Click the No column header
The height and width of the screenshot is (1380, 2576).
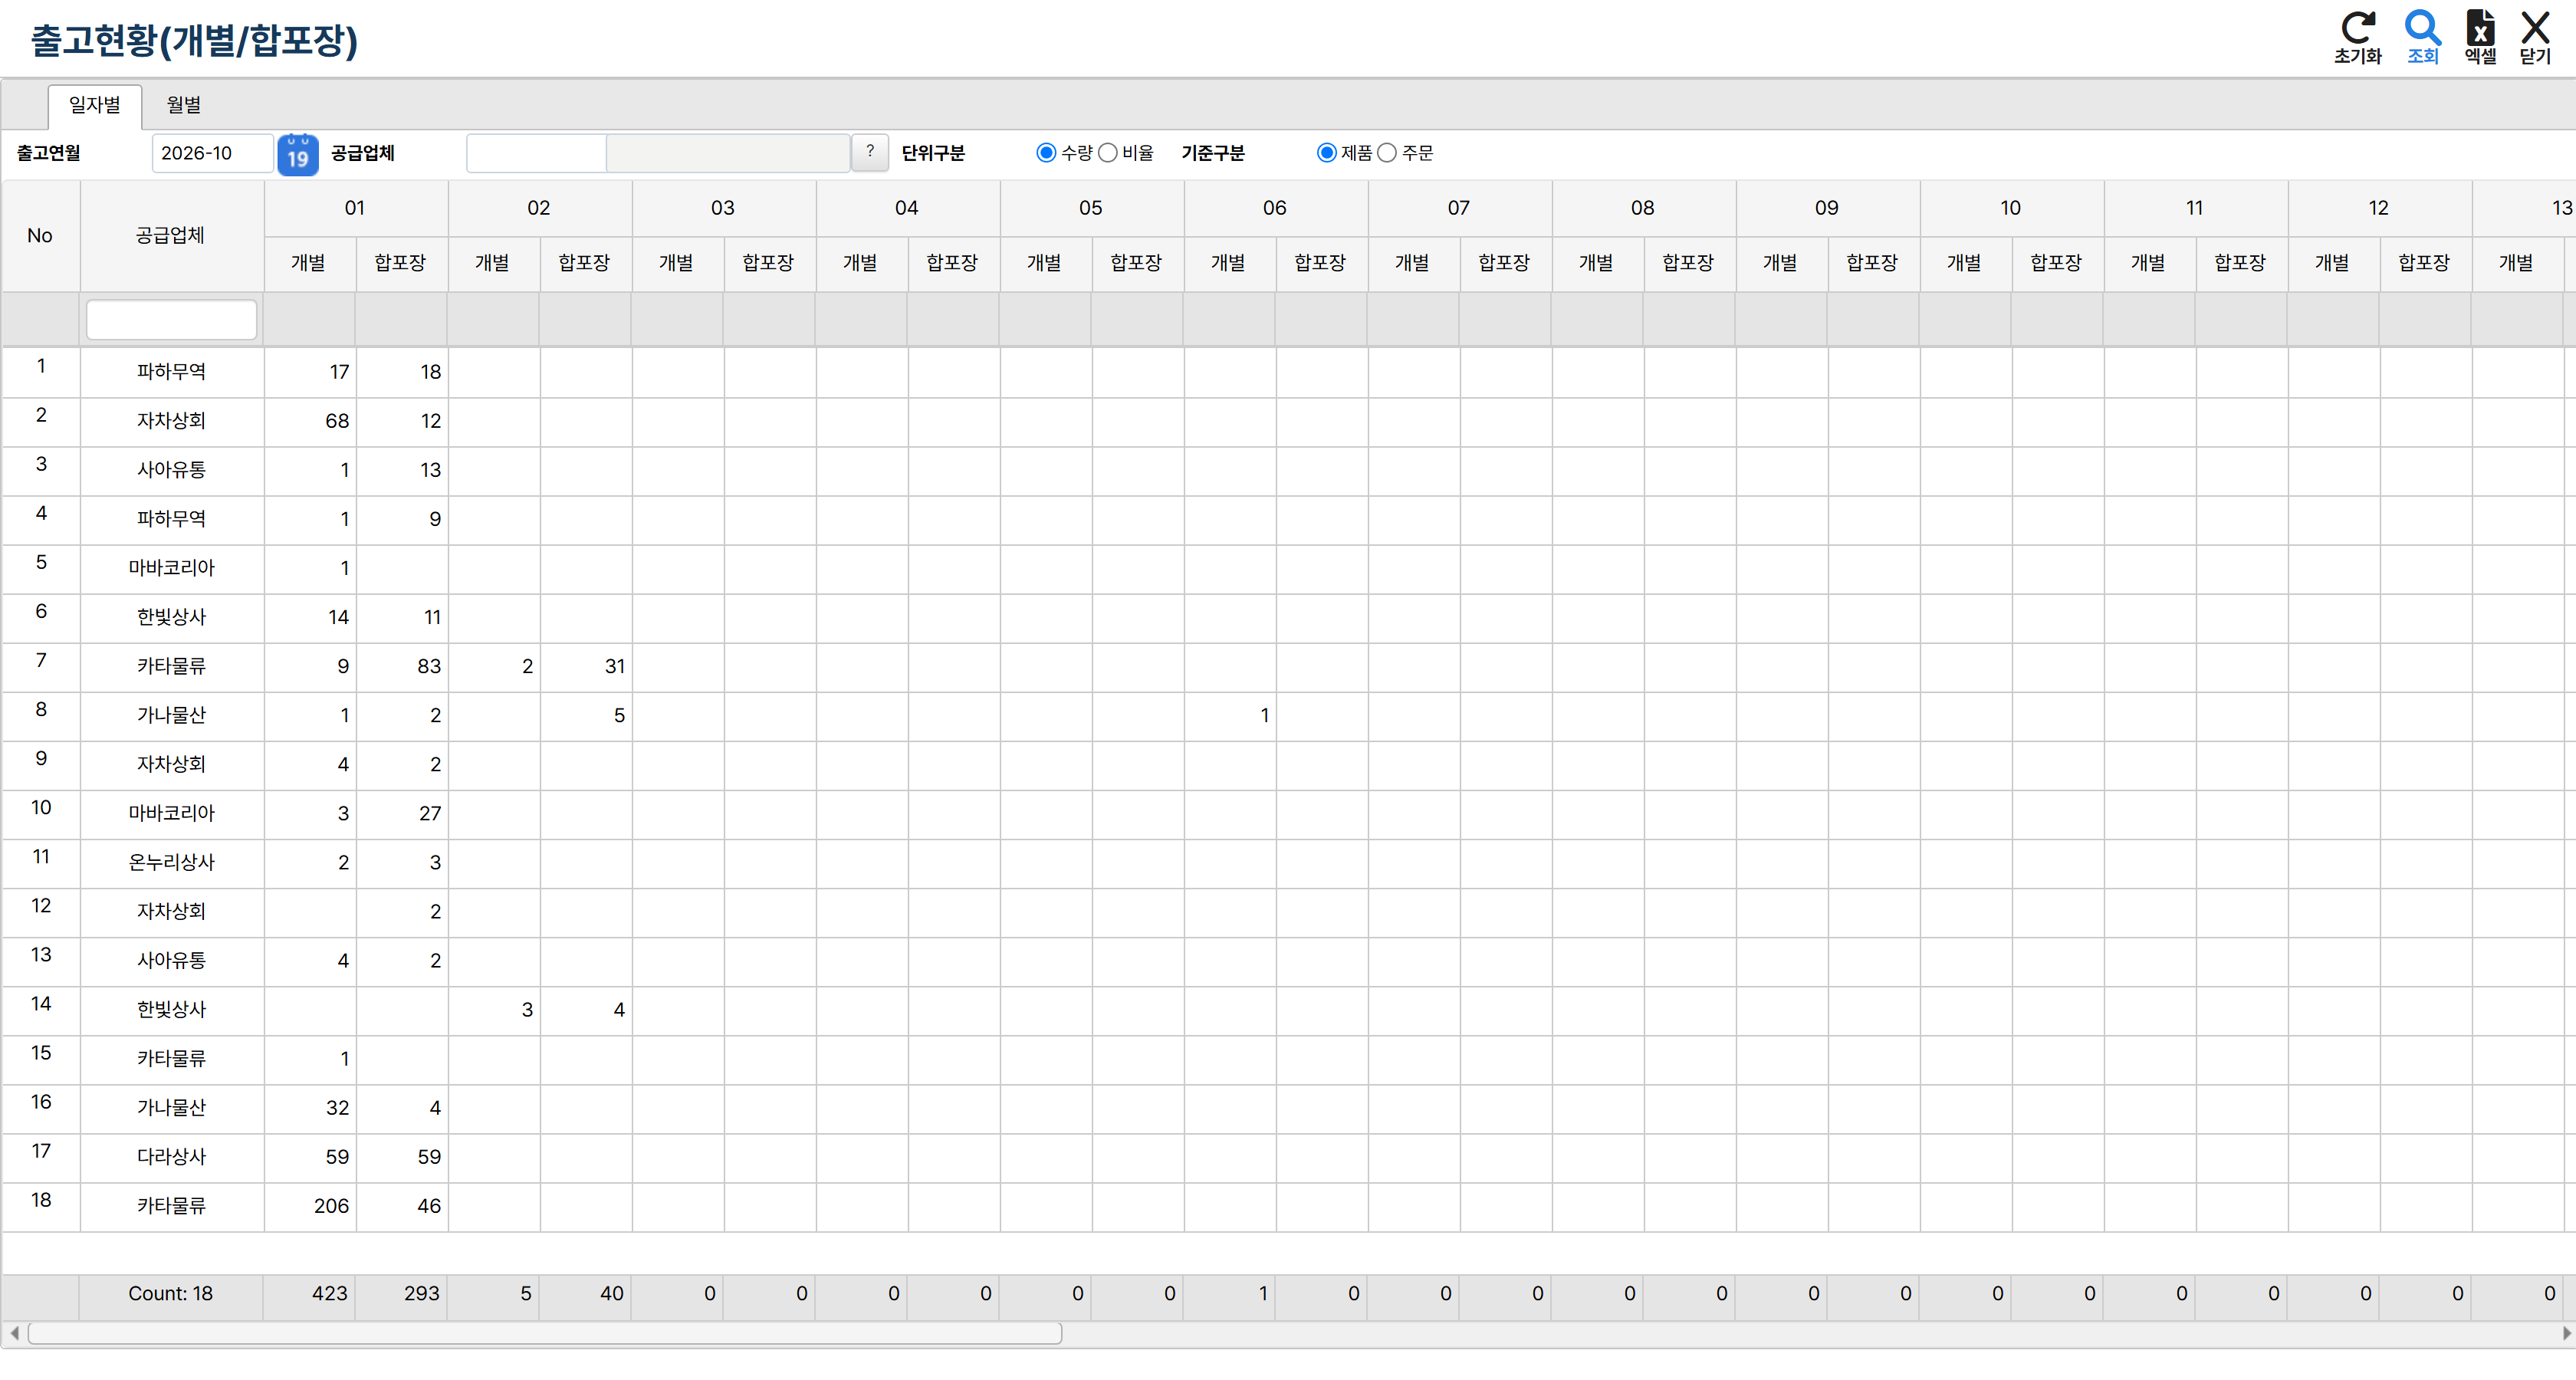click(40, 236)
